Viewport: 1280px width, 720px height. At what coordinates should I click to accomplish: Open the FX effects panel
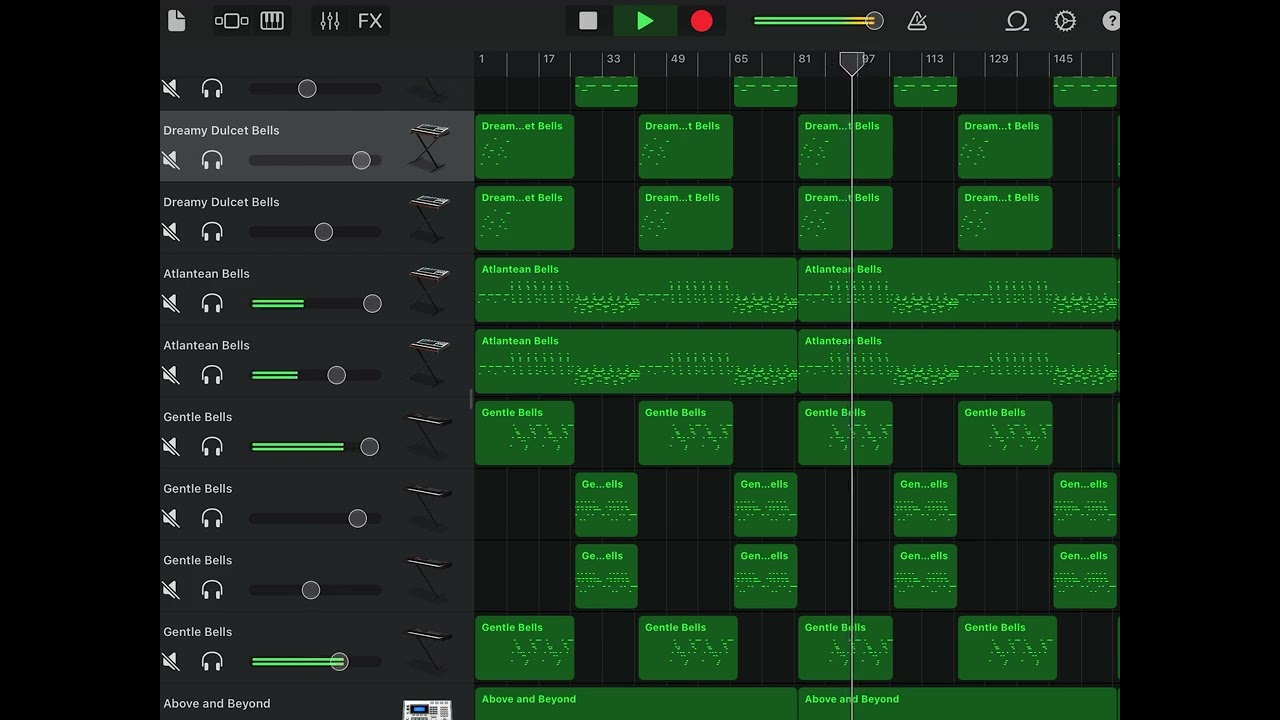click(x=370, y=21)
